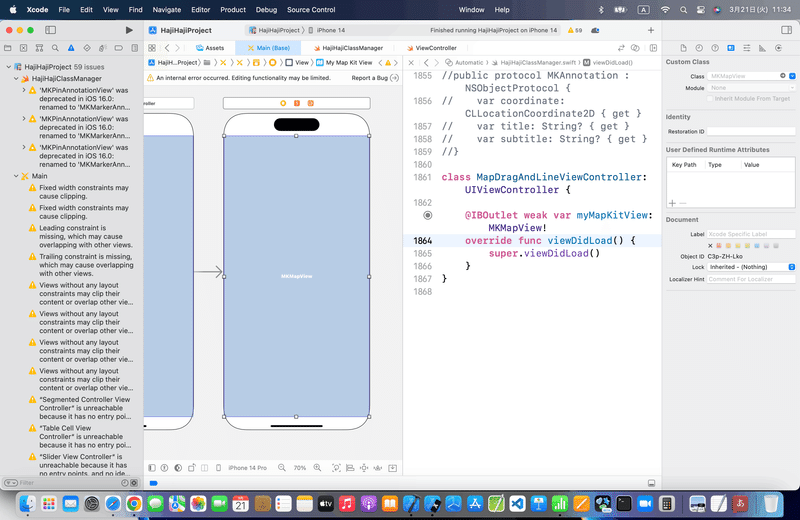This screenshot has height=520, width=800.
Task: Open the Test navigator diamond icon
Action: tap(87, 48)
